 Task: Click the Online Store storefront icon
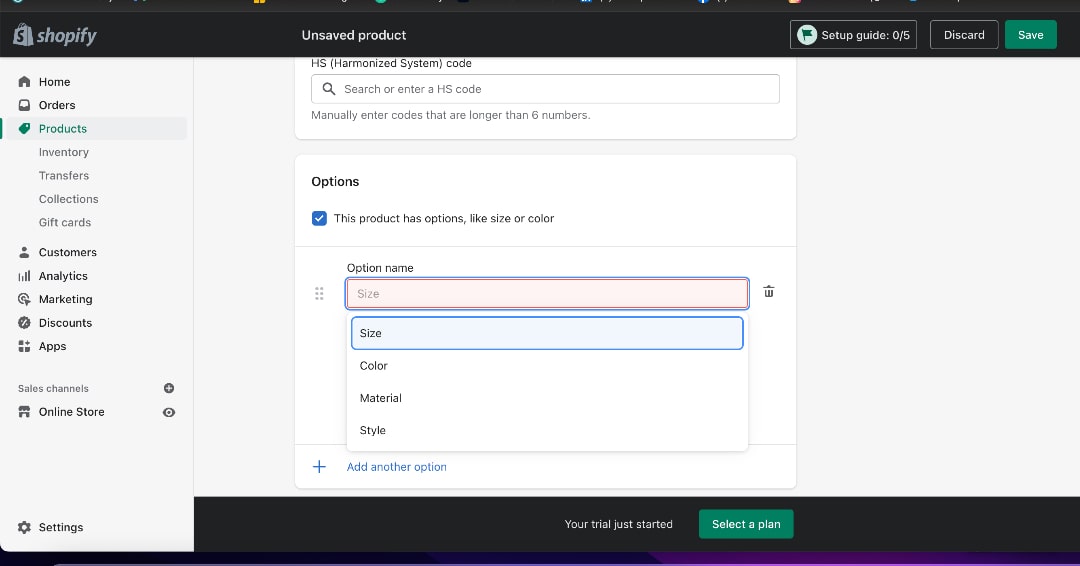click(24, 412)
